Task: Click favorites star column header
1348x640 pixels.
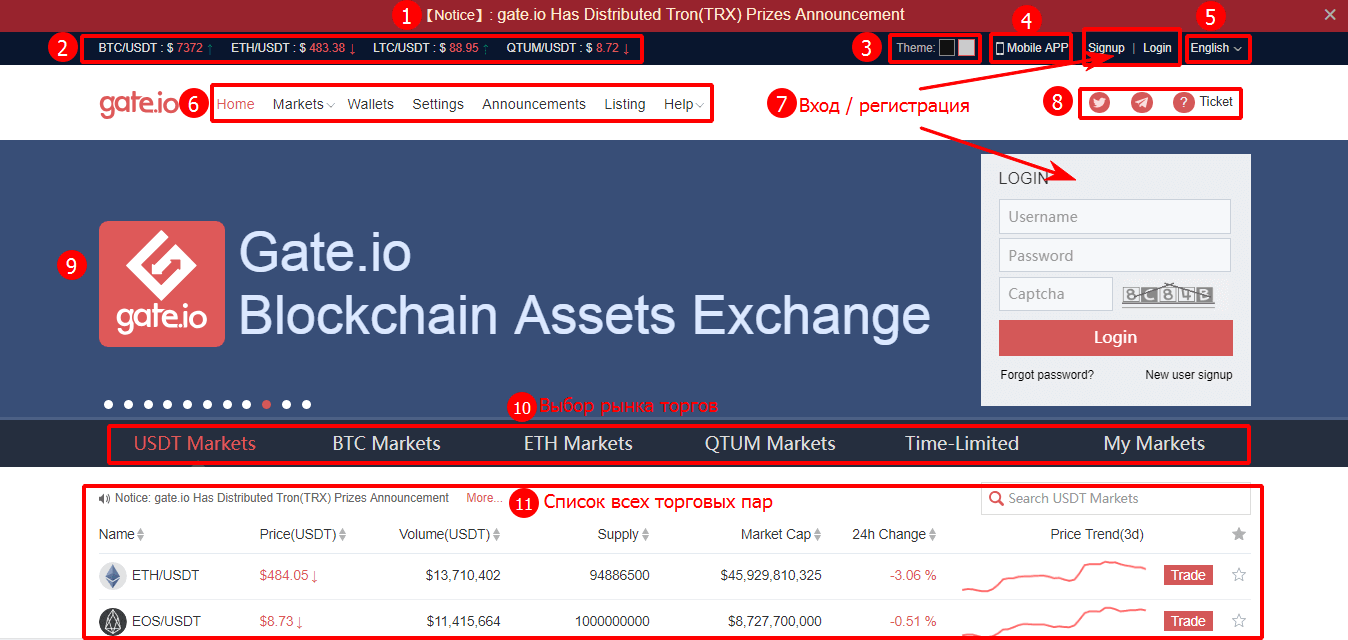Action: point(1239,534)
